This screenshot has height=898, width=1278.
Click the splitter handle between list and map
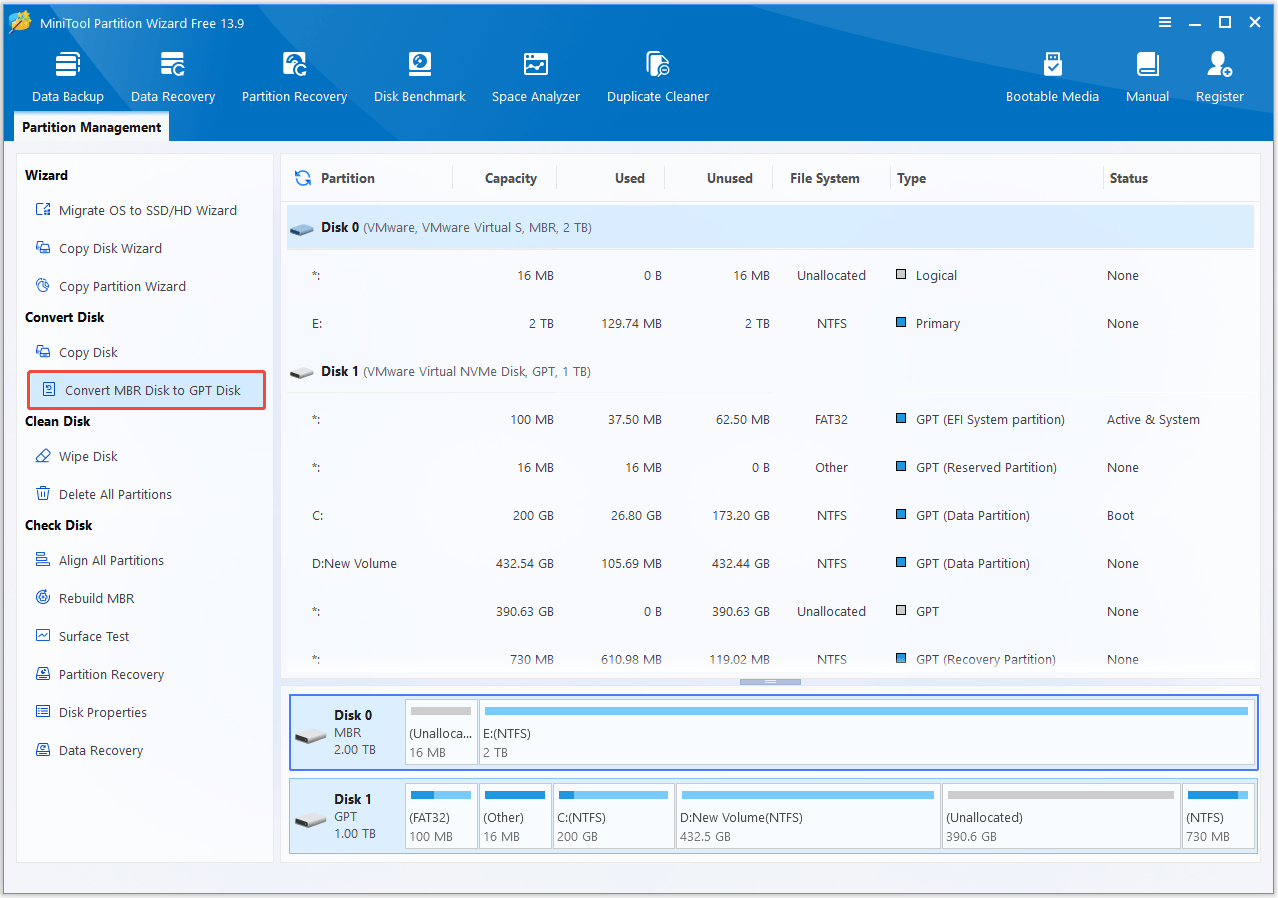click(x=770, y=682)
